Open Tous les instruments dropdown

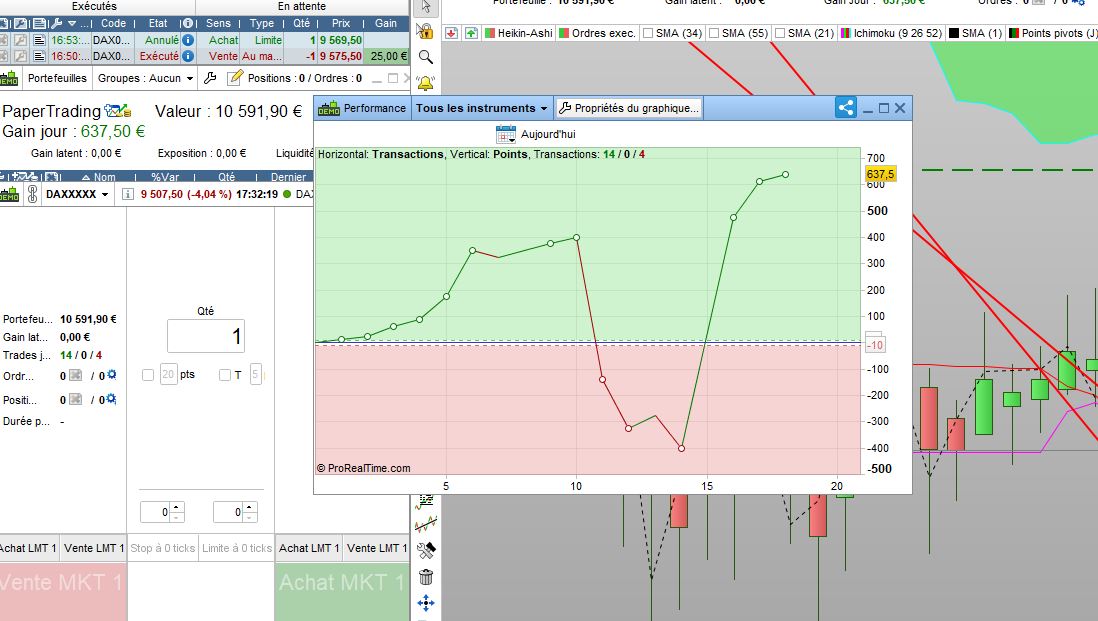pyautogui.click(x=482, y=109)
